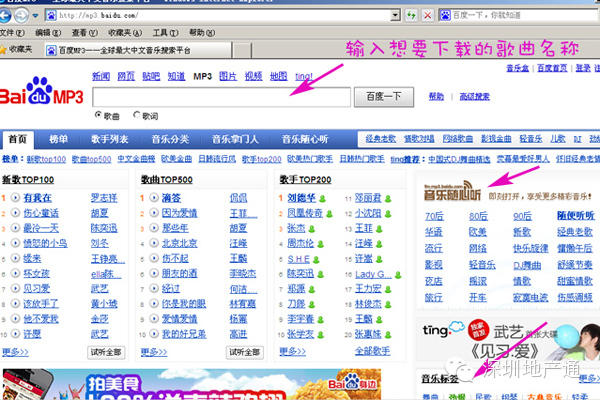The width and height of the screenshot is (600, 400).
Task: Click the 拍美食 advertisement banner
Action: [192, 384]
